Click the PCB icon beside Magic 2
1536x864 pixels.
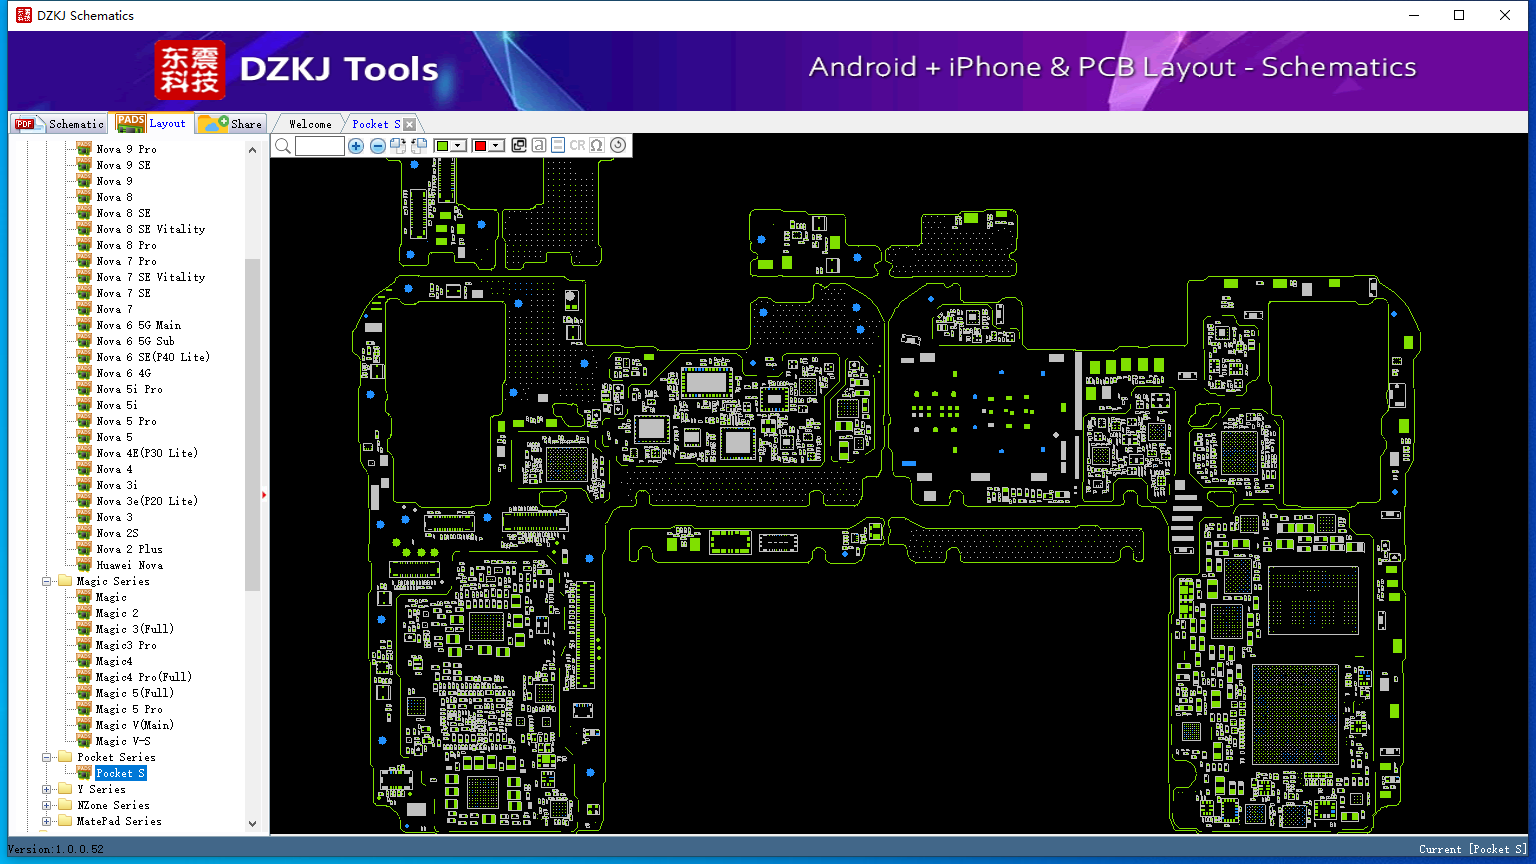(84, 613)
